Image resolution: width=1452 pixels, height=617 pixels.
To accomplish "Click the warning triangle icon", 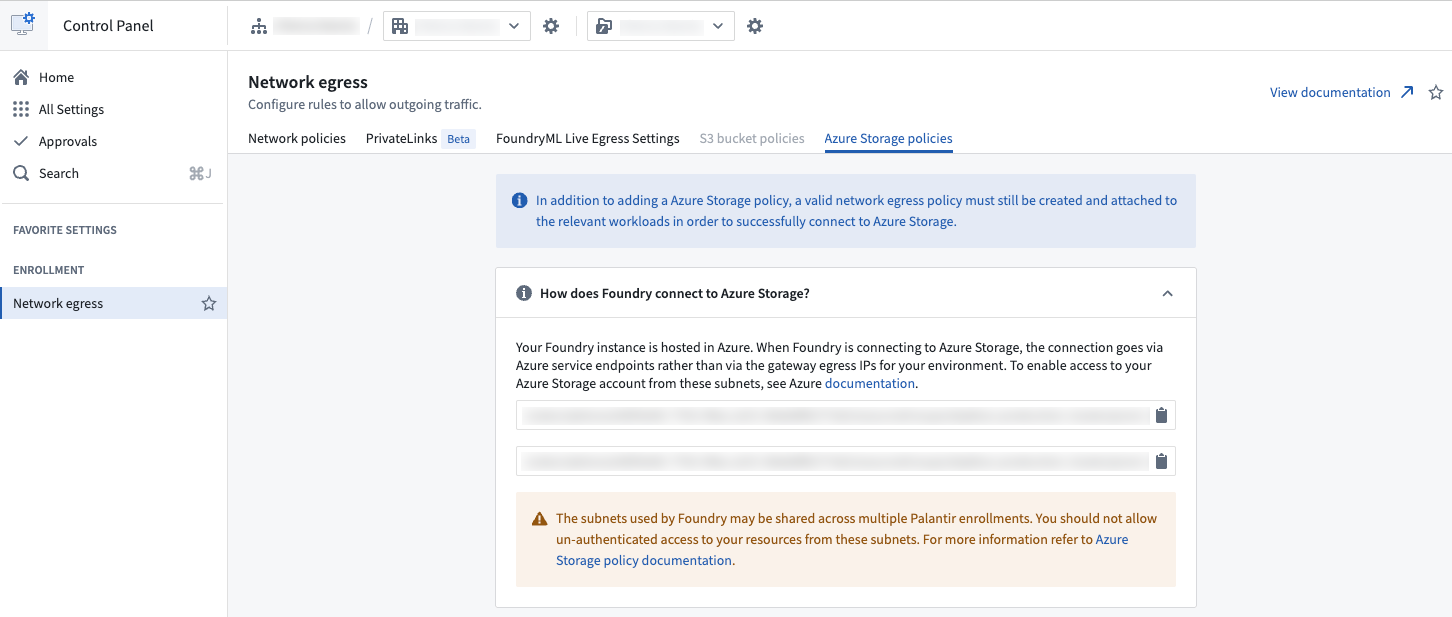I will pos(540,519).
